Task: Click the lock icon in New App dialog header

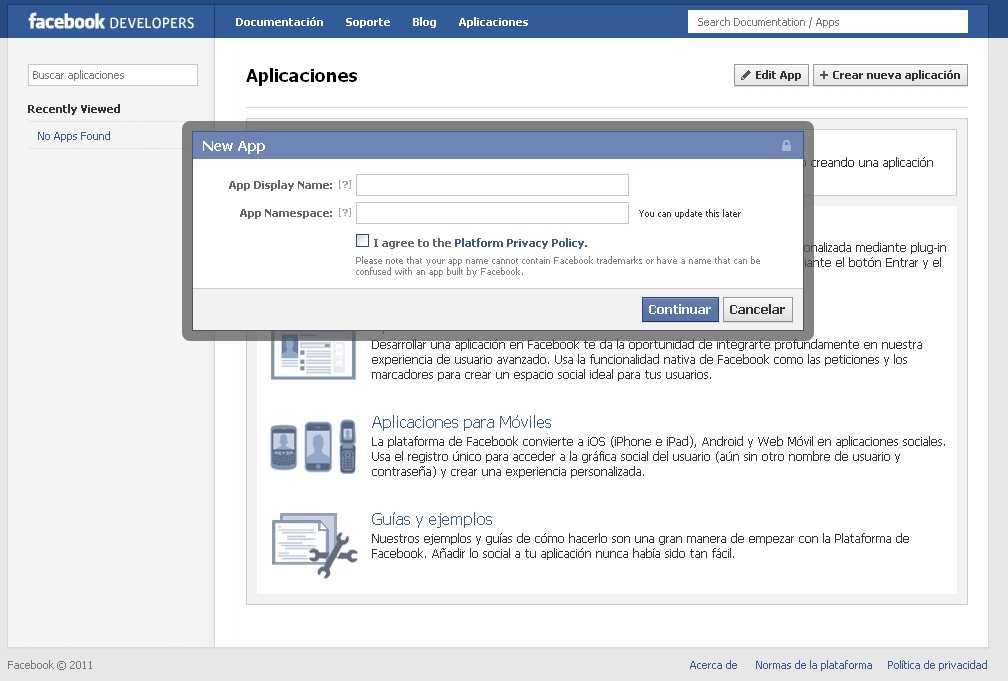Action: (x=786, y=146)
